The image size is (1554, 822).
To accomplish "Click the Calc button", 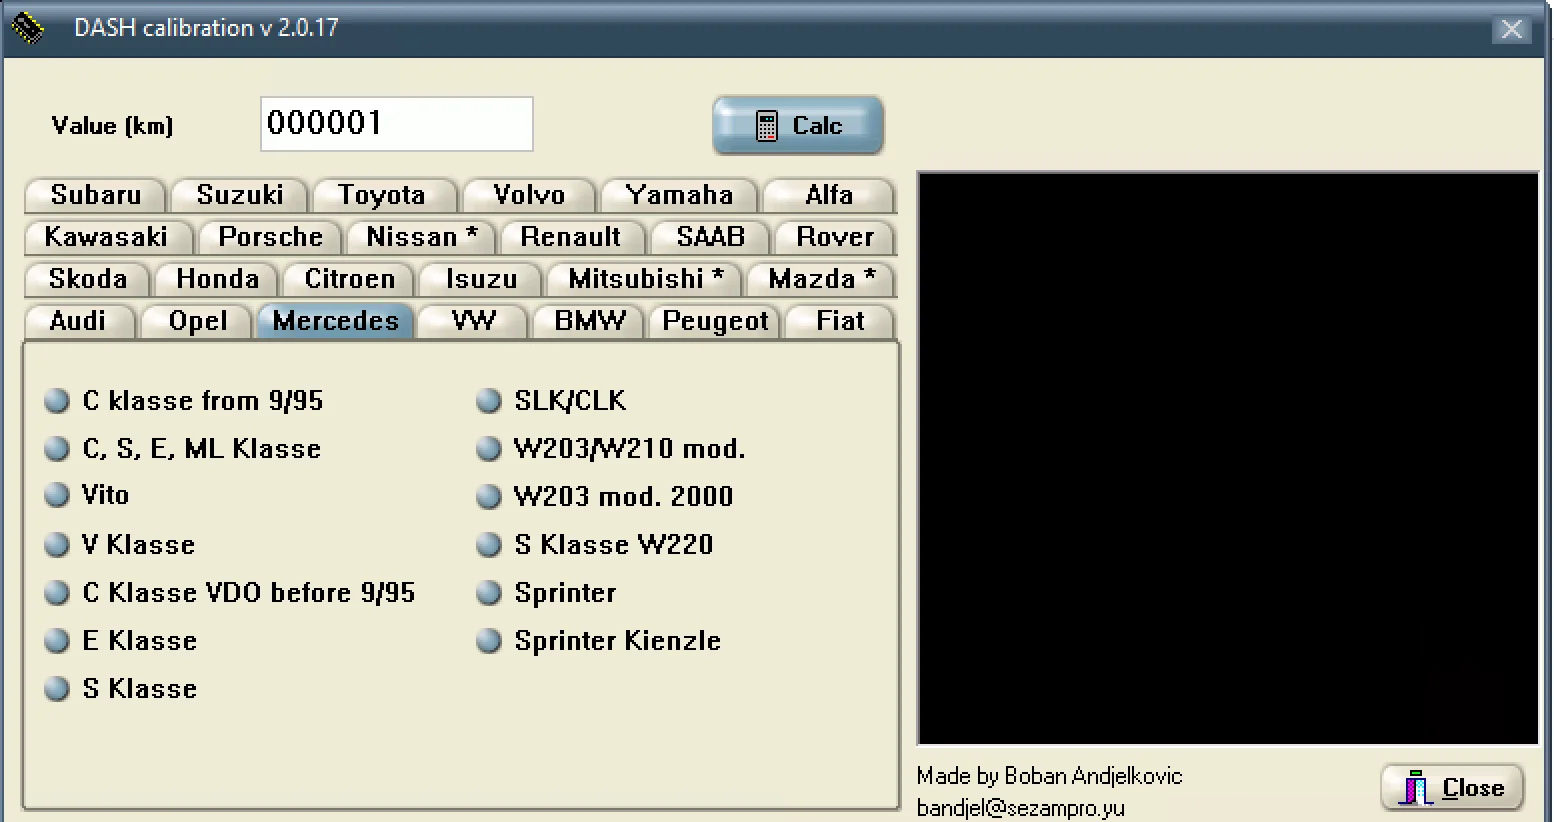I will pos(798,126).
